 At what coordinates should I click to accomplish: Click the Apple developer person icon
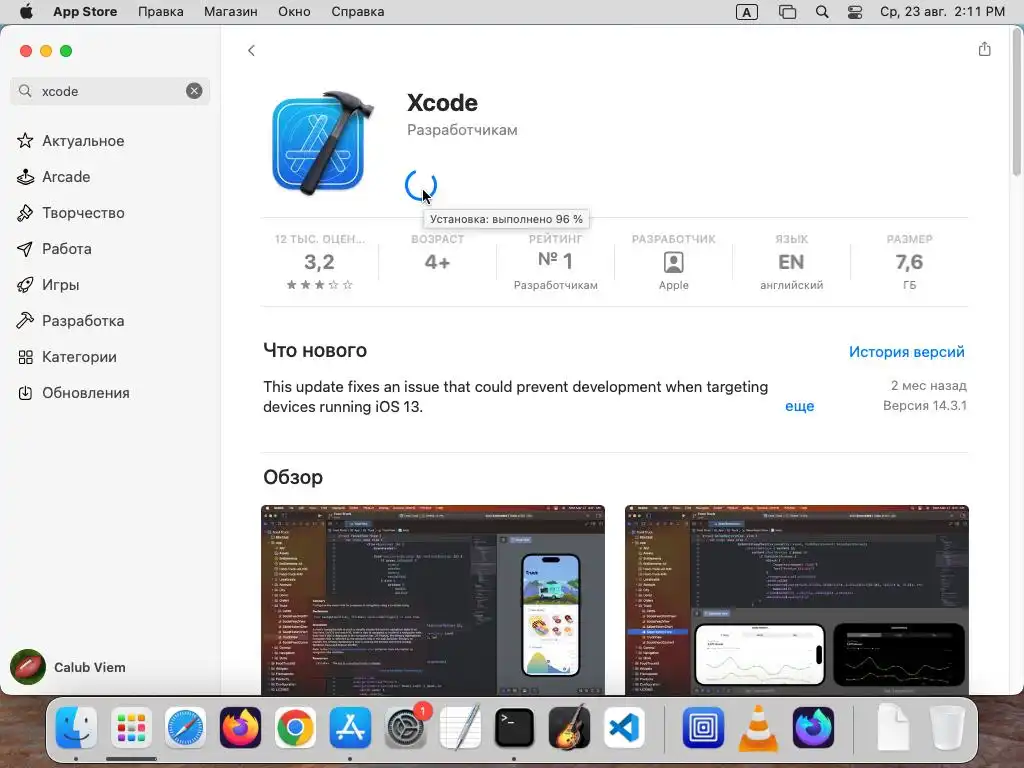pos(673,263)
